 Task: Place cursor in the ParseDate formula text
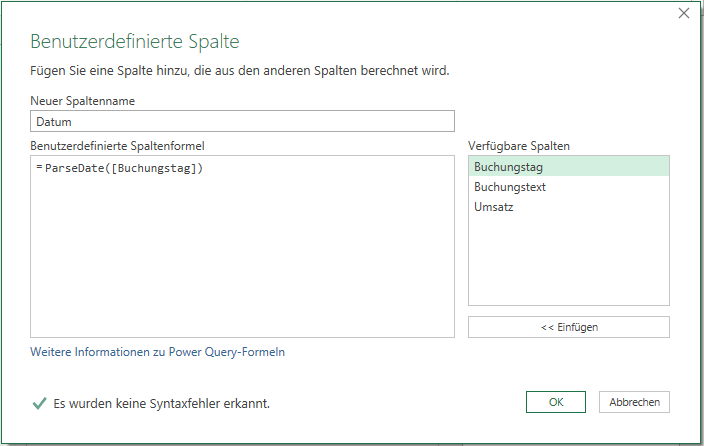124,168
